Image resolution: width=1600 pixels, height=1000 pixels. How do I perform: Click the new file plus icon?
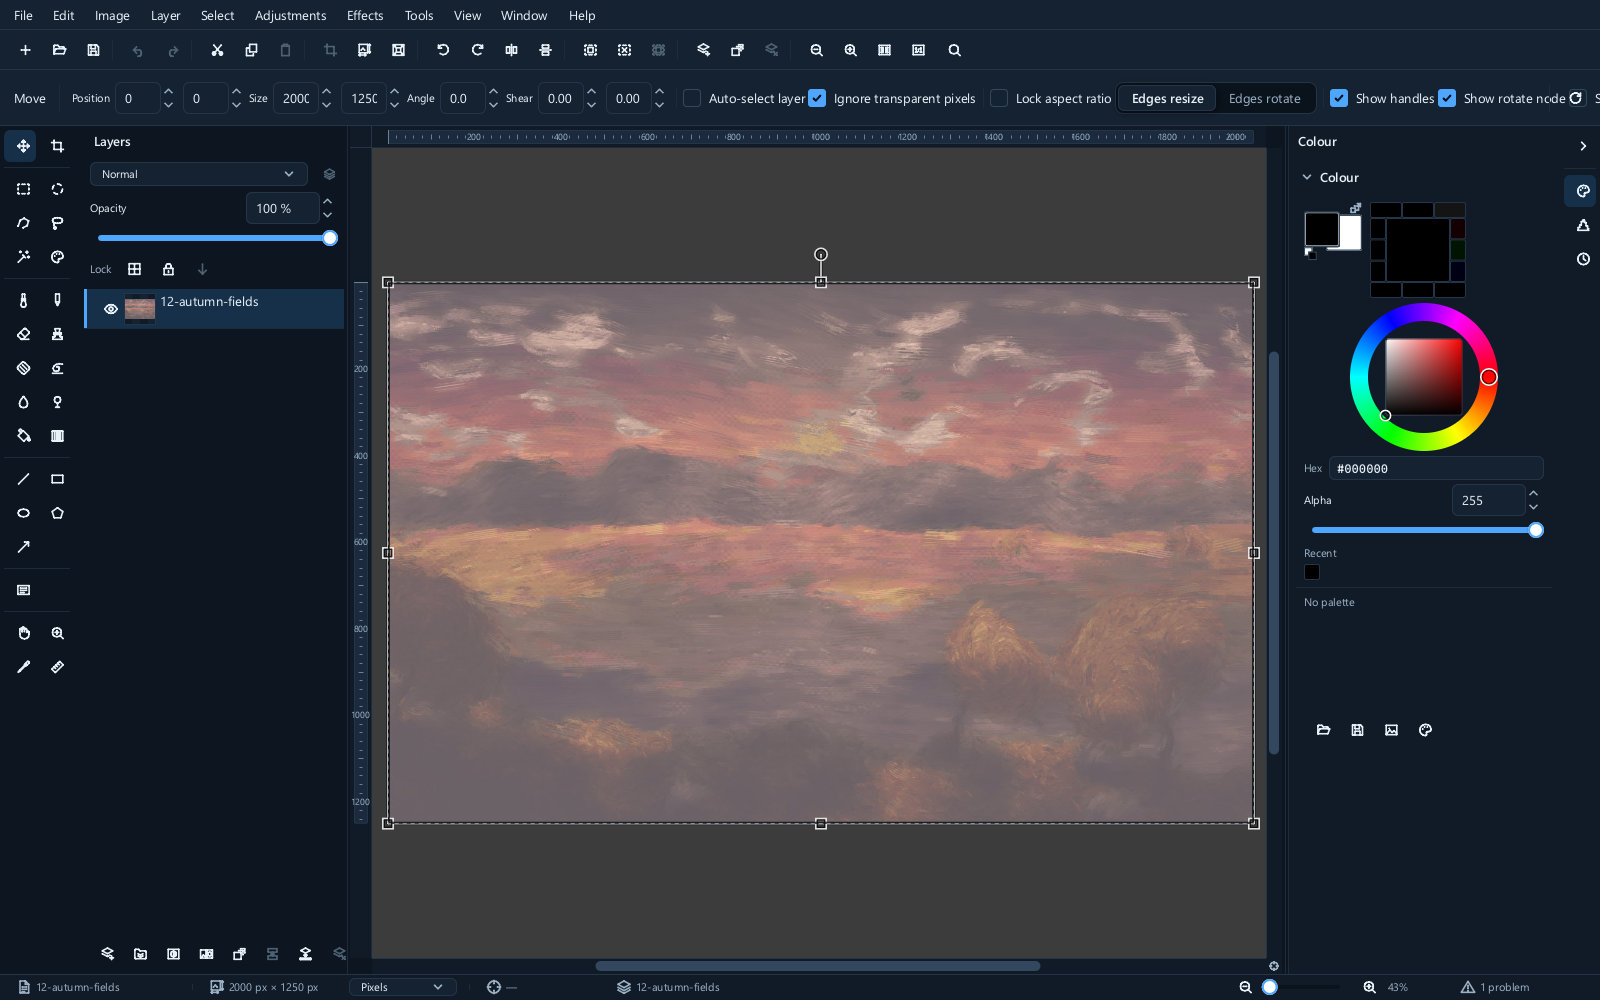(25, 50)
